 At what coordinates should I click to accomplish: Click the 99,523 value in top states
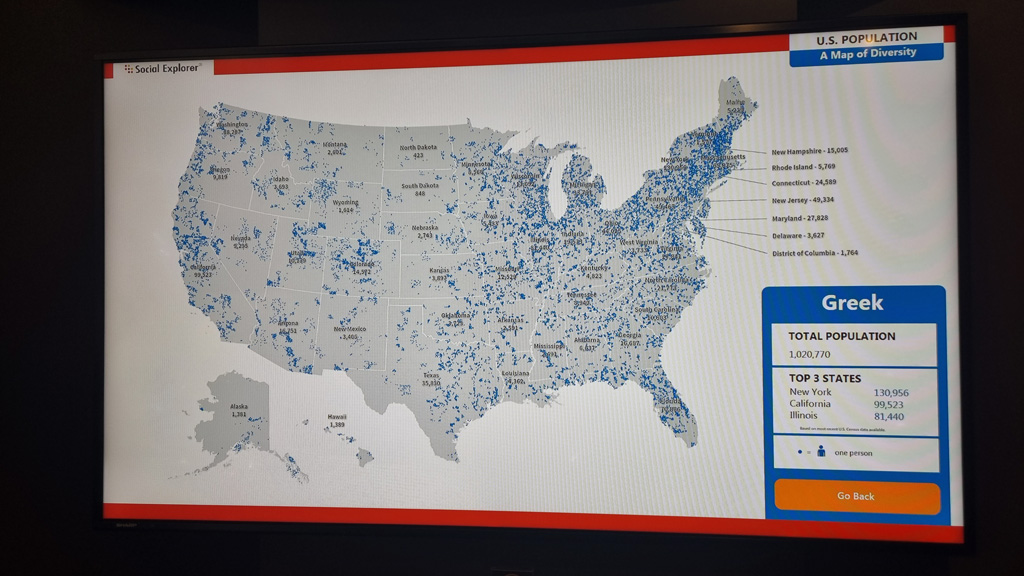pos(889,405)
